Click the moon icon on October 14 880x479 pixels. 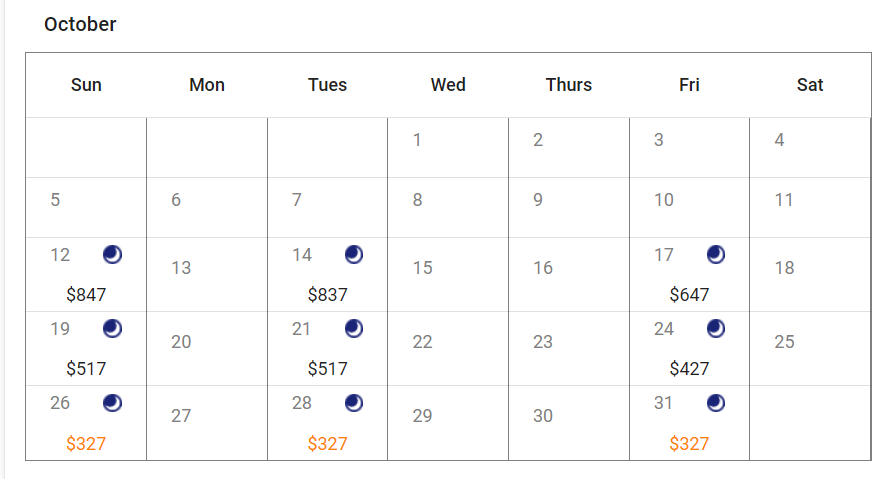pos(354,255)
